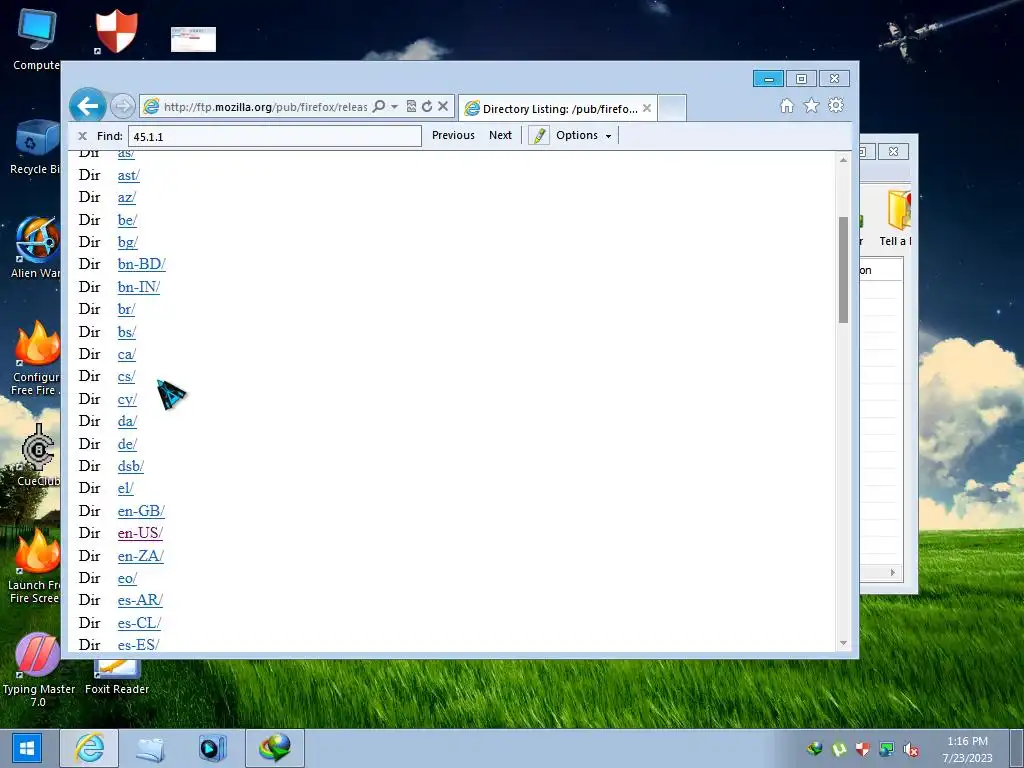Open the Windows Start button
Image resolution: width=1024 pixels, height=768 pixels.
coord(26,748)
